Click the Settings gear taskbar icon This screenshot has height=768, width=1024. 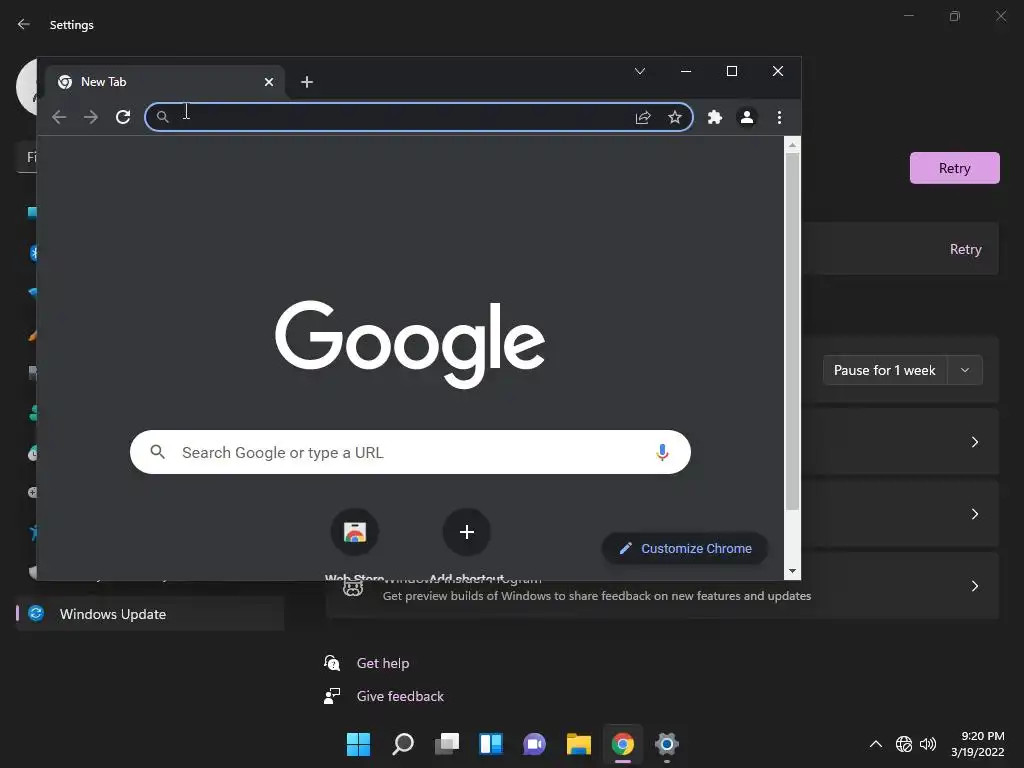(667, 744)
